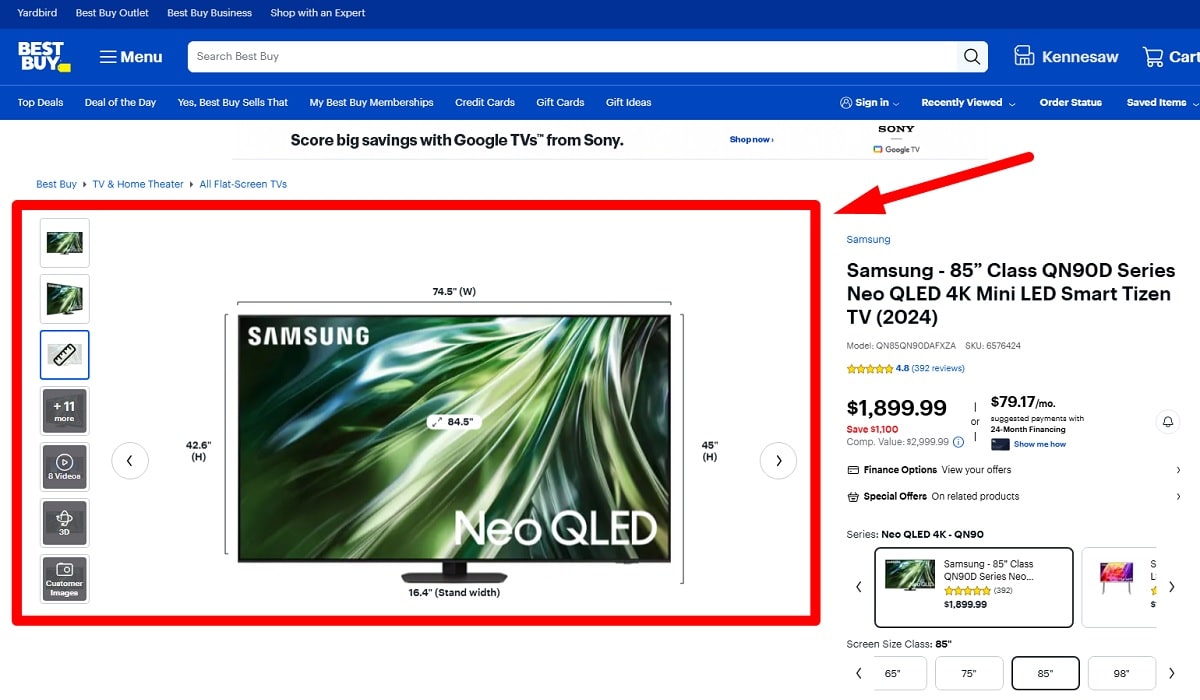Set a price alert with the bell icon
This screenshot has width=1200, height=700.
(1167, 421)
